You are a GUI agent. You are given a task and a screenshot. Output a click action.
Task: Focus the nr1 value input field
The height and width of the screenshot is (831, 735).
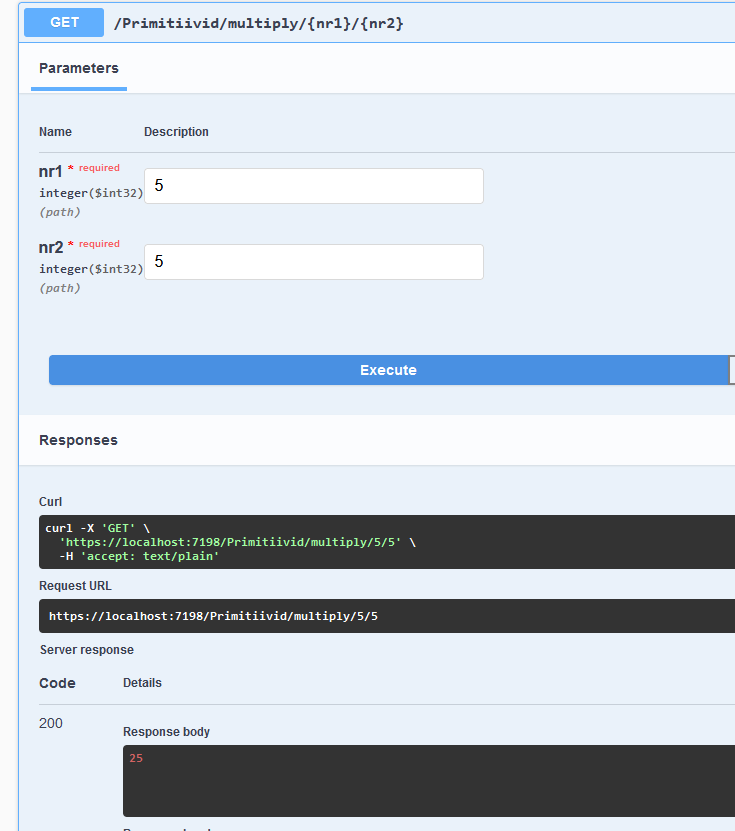(x=314, y=186)
